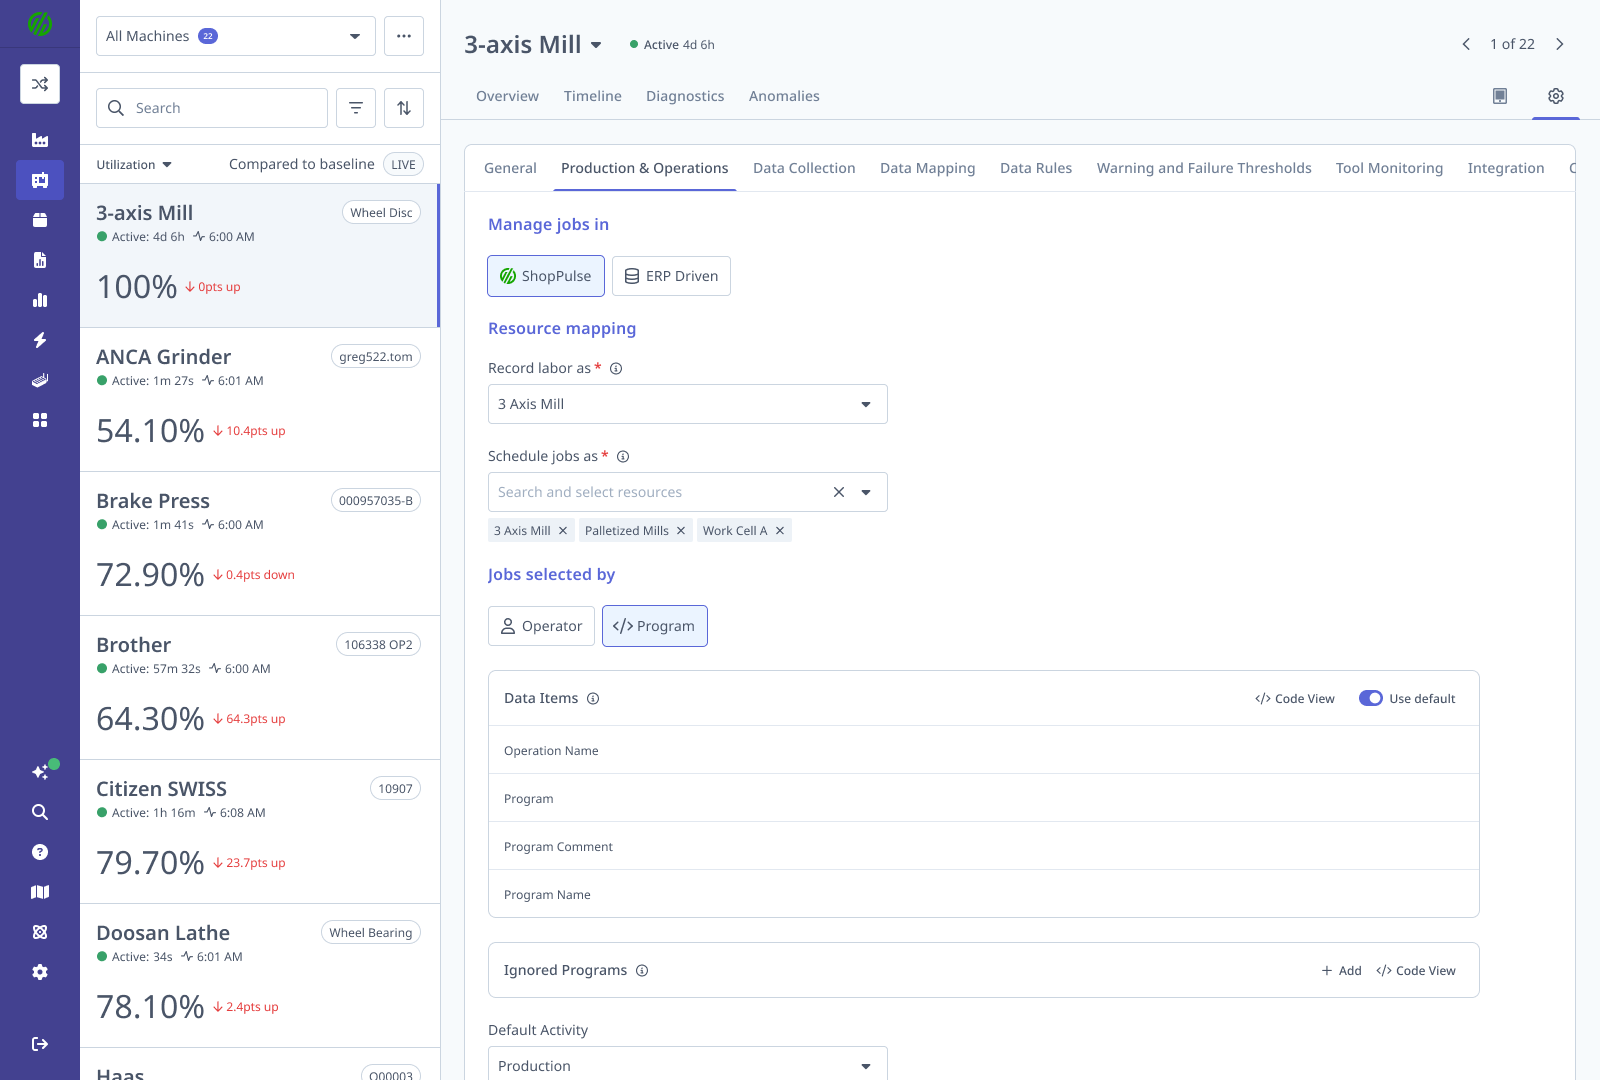The image size is (1600, 1080).
Task: Open the Diagnostics section for 3-axis Mill
Action: coord(685,96)
